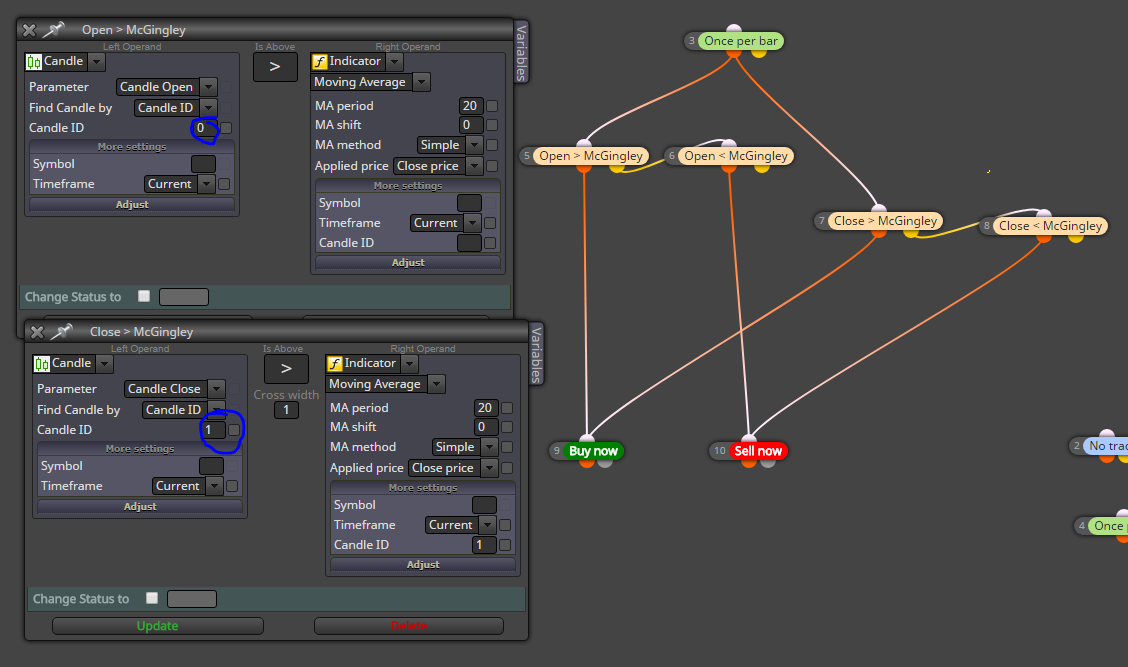
Task: Click left Adjust button in Close > McGingley panel
Action: click(x=140, y=507)
